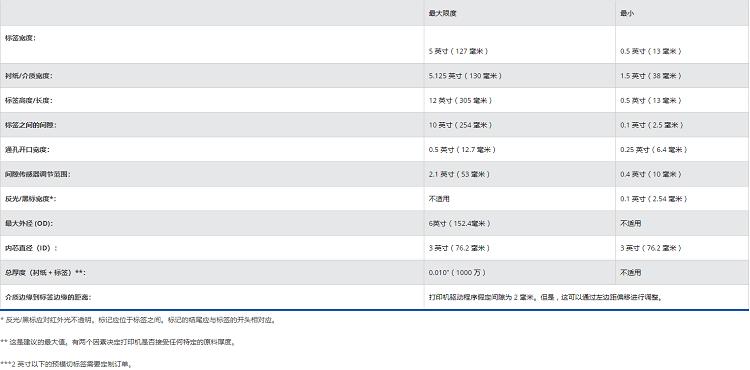
Task: Click the 最大限度 value in the 内芯直径 row
Action: click(x=460, y=248)
